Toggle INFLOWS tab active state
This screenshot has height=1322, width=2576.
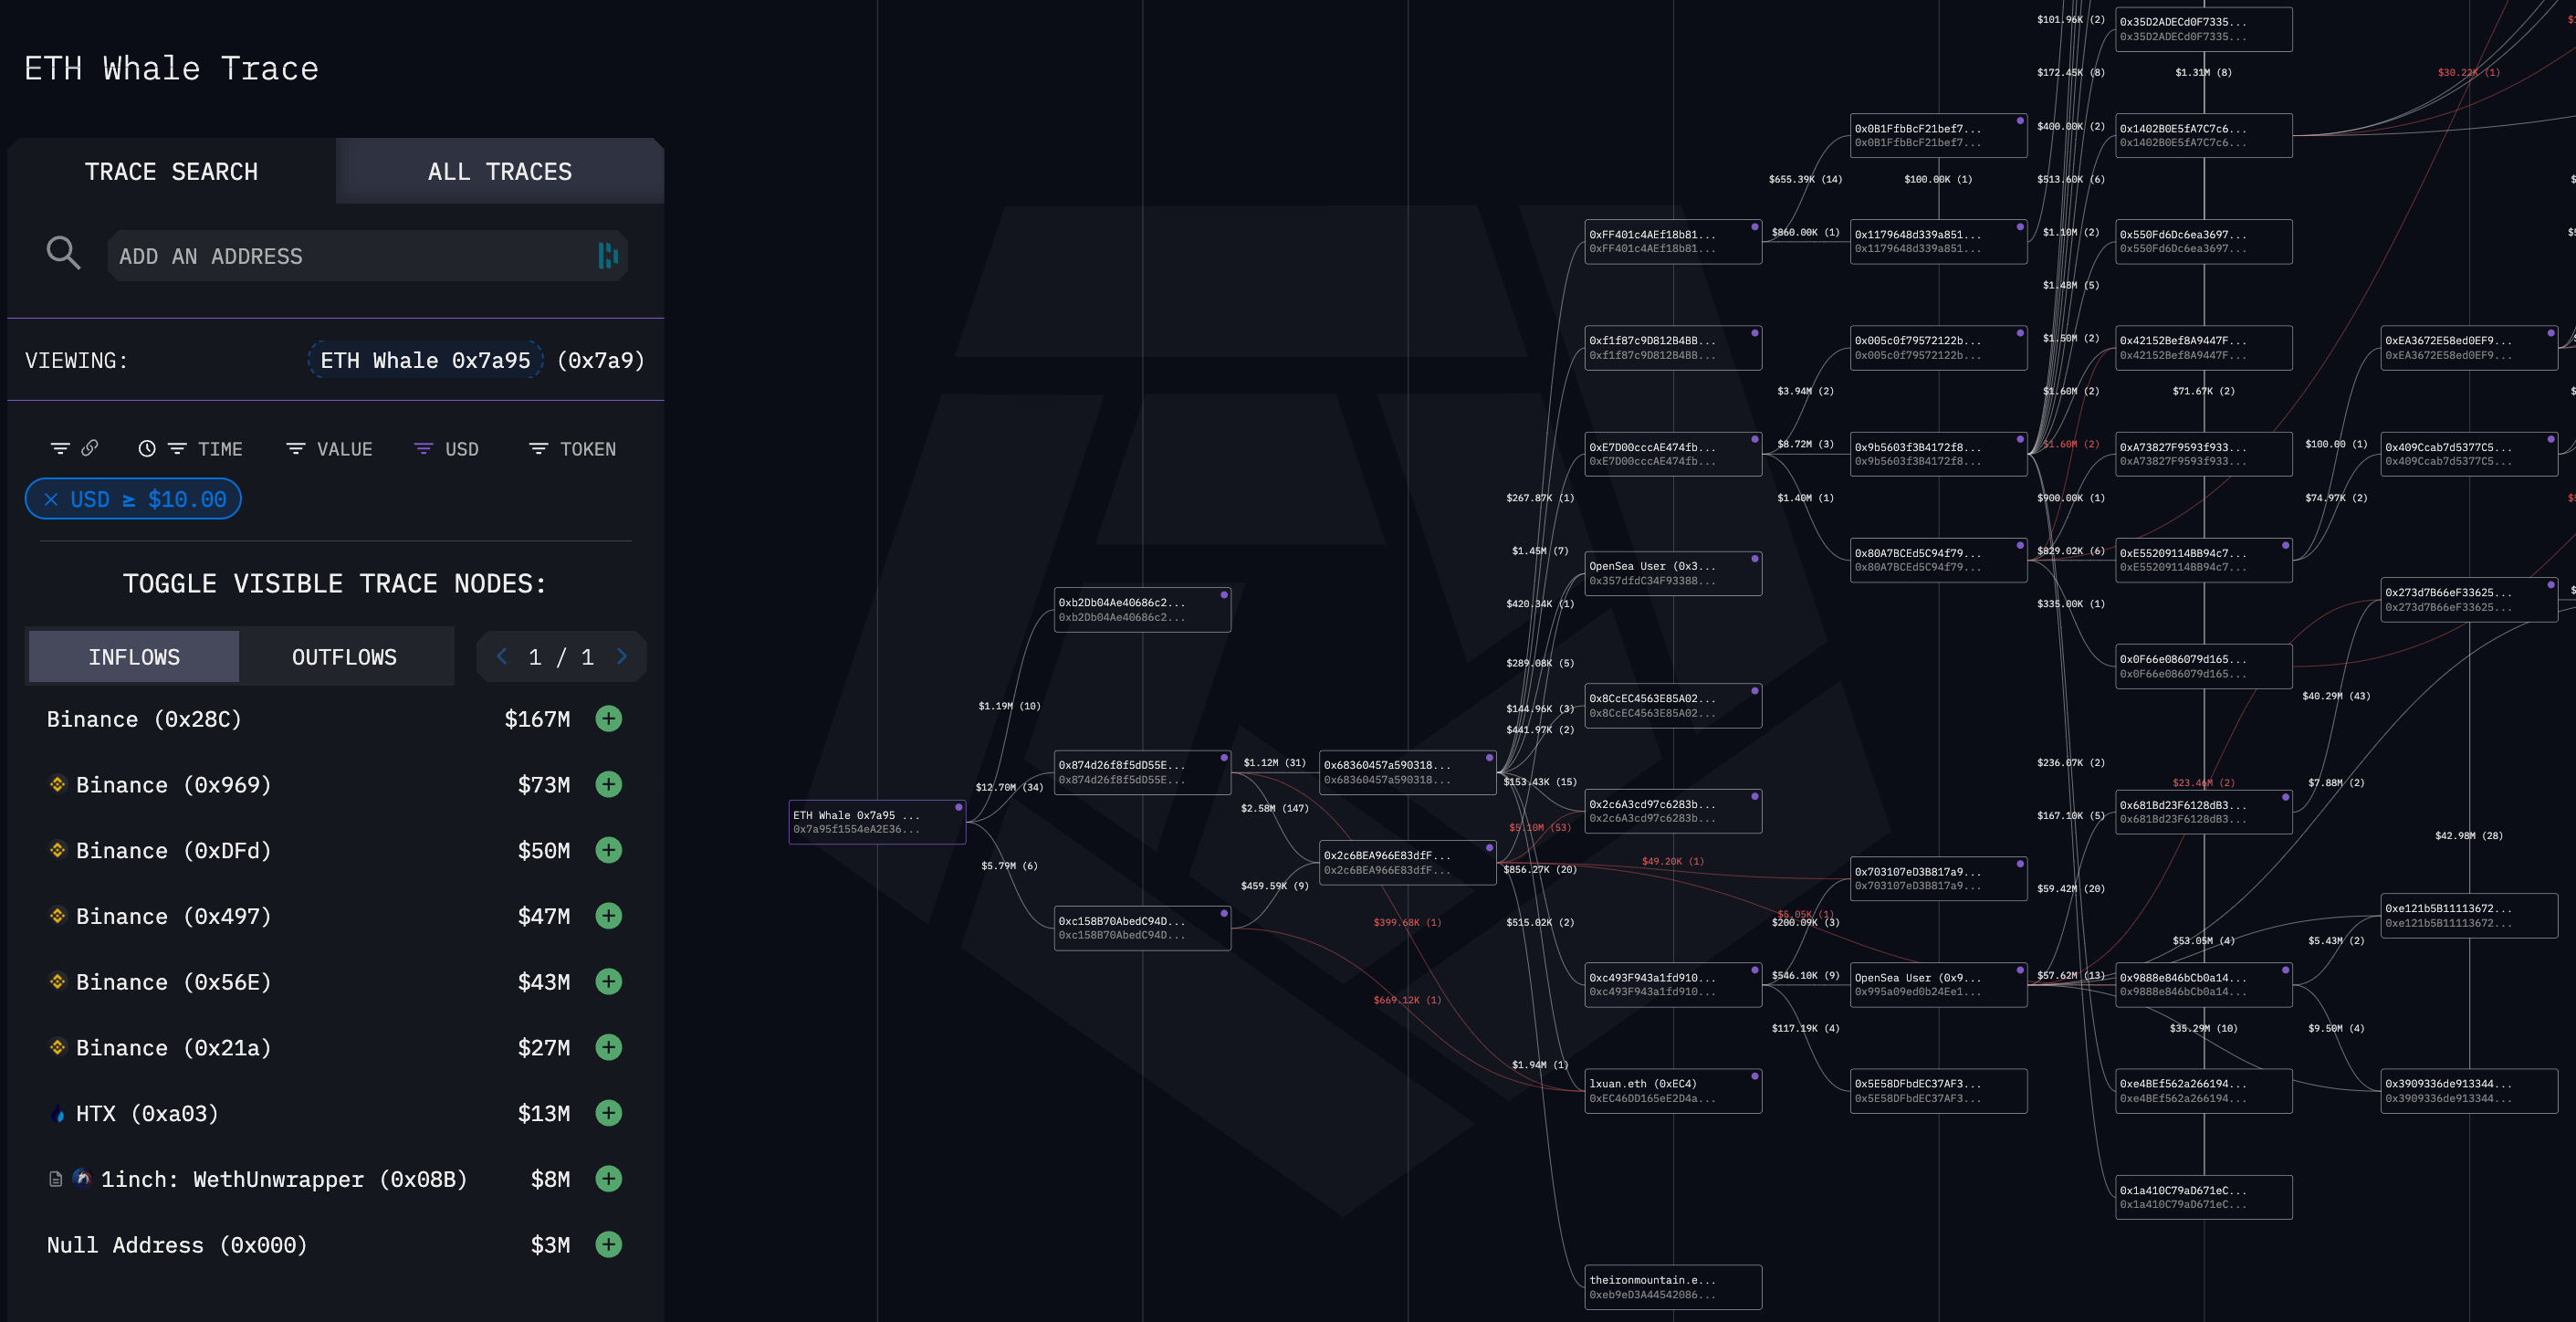tap(133, 655)
